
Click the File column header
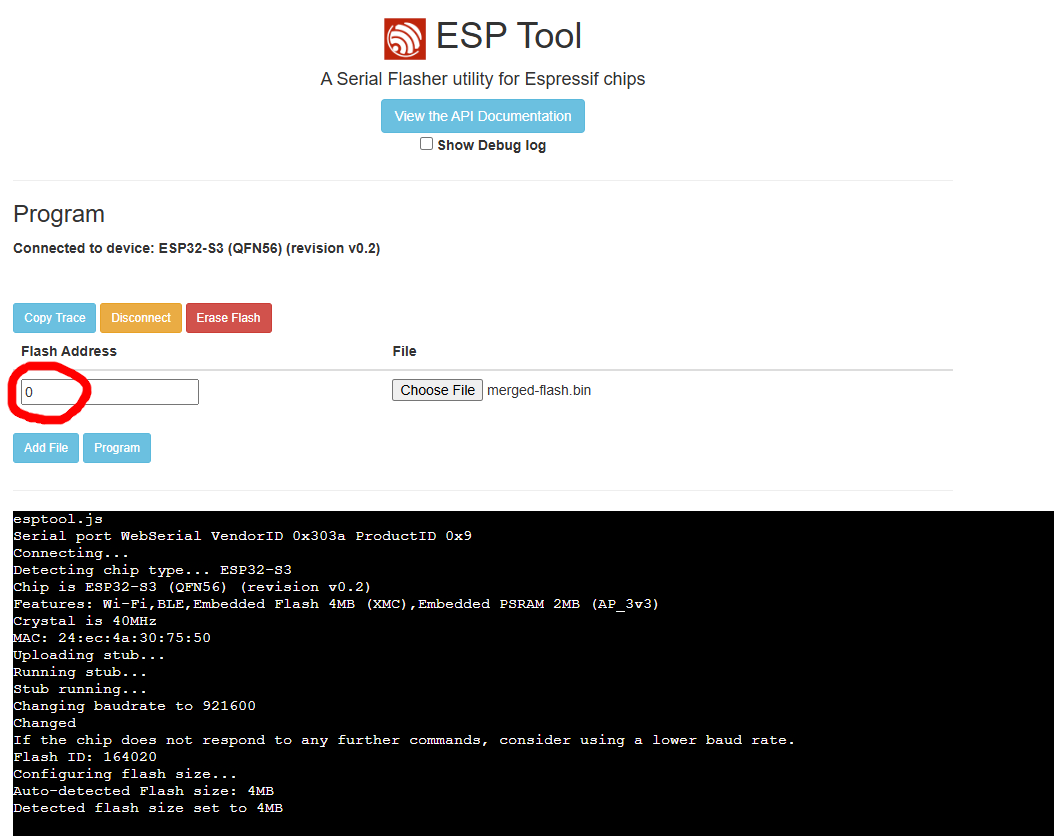click(405, 351)
